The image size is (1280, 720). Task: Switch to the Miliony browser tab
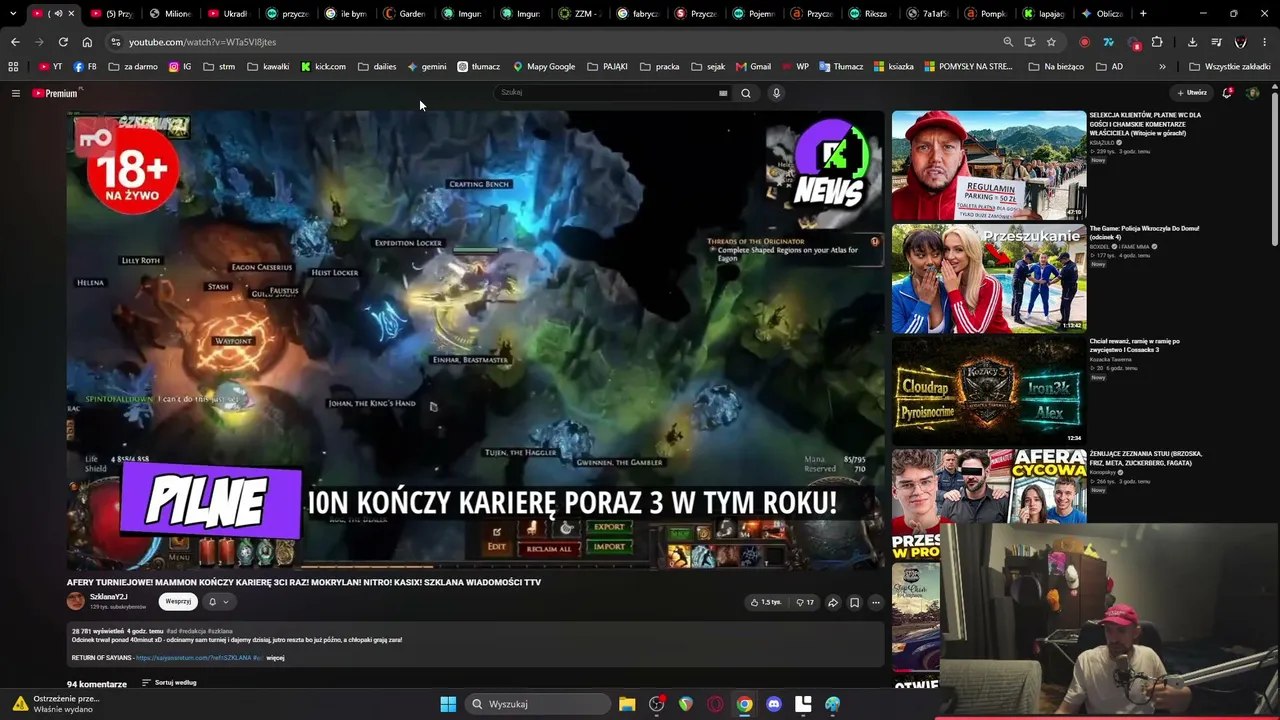(x=170, y=14)
